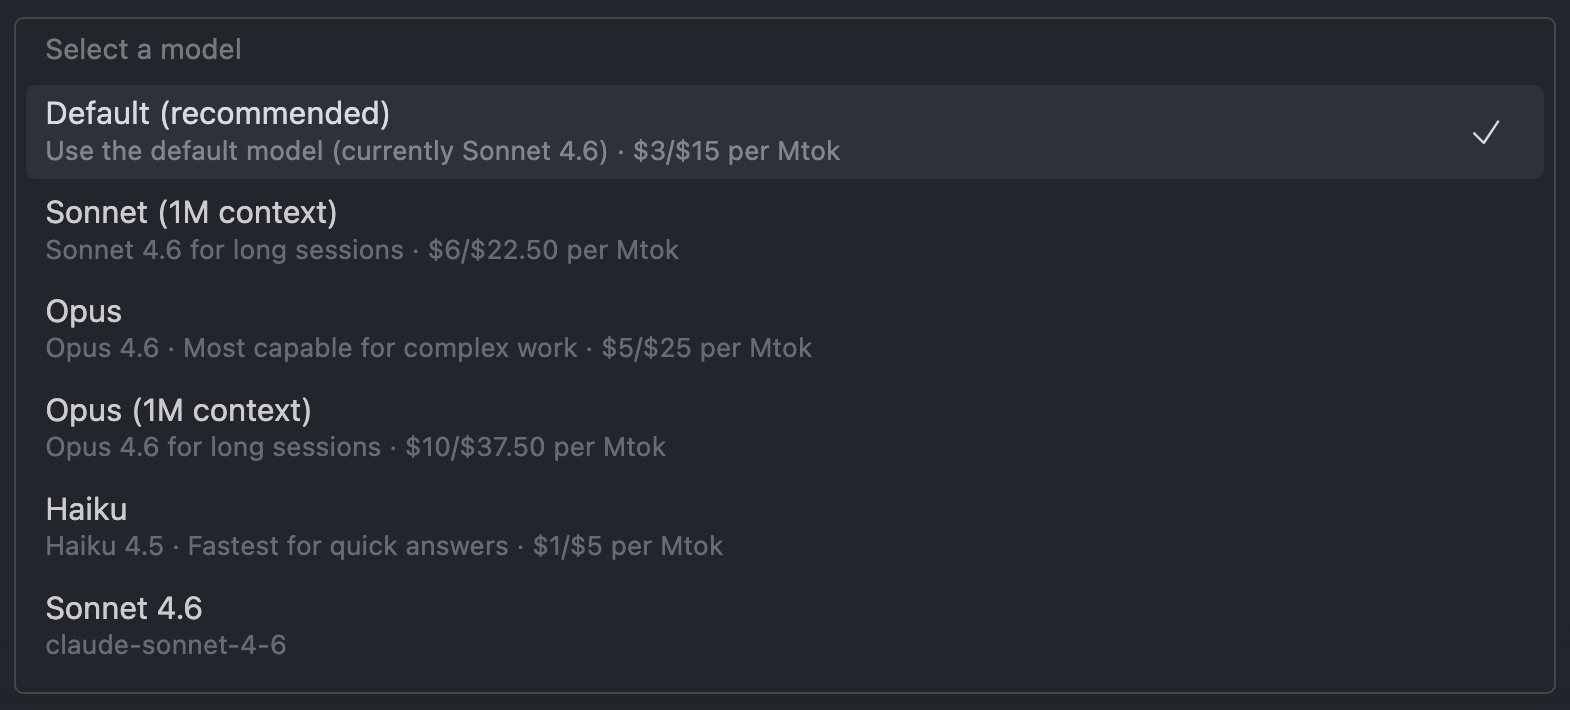Choose Sonnet (1M context) model

(191, 213)
